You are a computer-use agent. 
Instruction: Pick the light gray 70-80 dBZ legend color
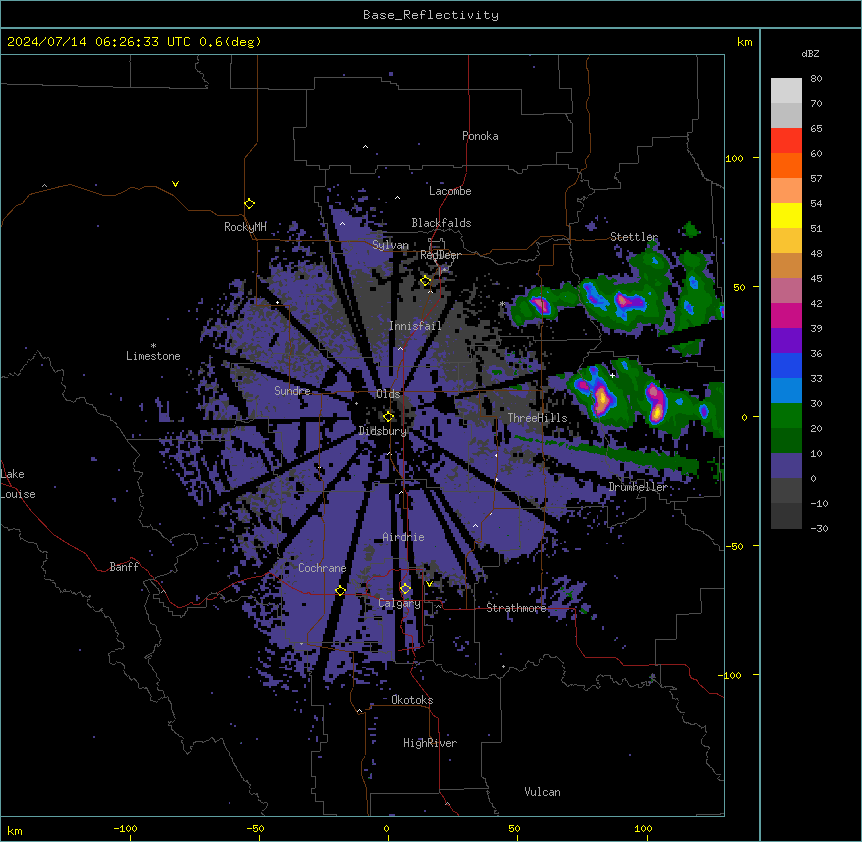coord(786,91)
